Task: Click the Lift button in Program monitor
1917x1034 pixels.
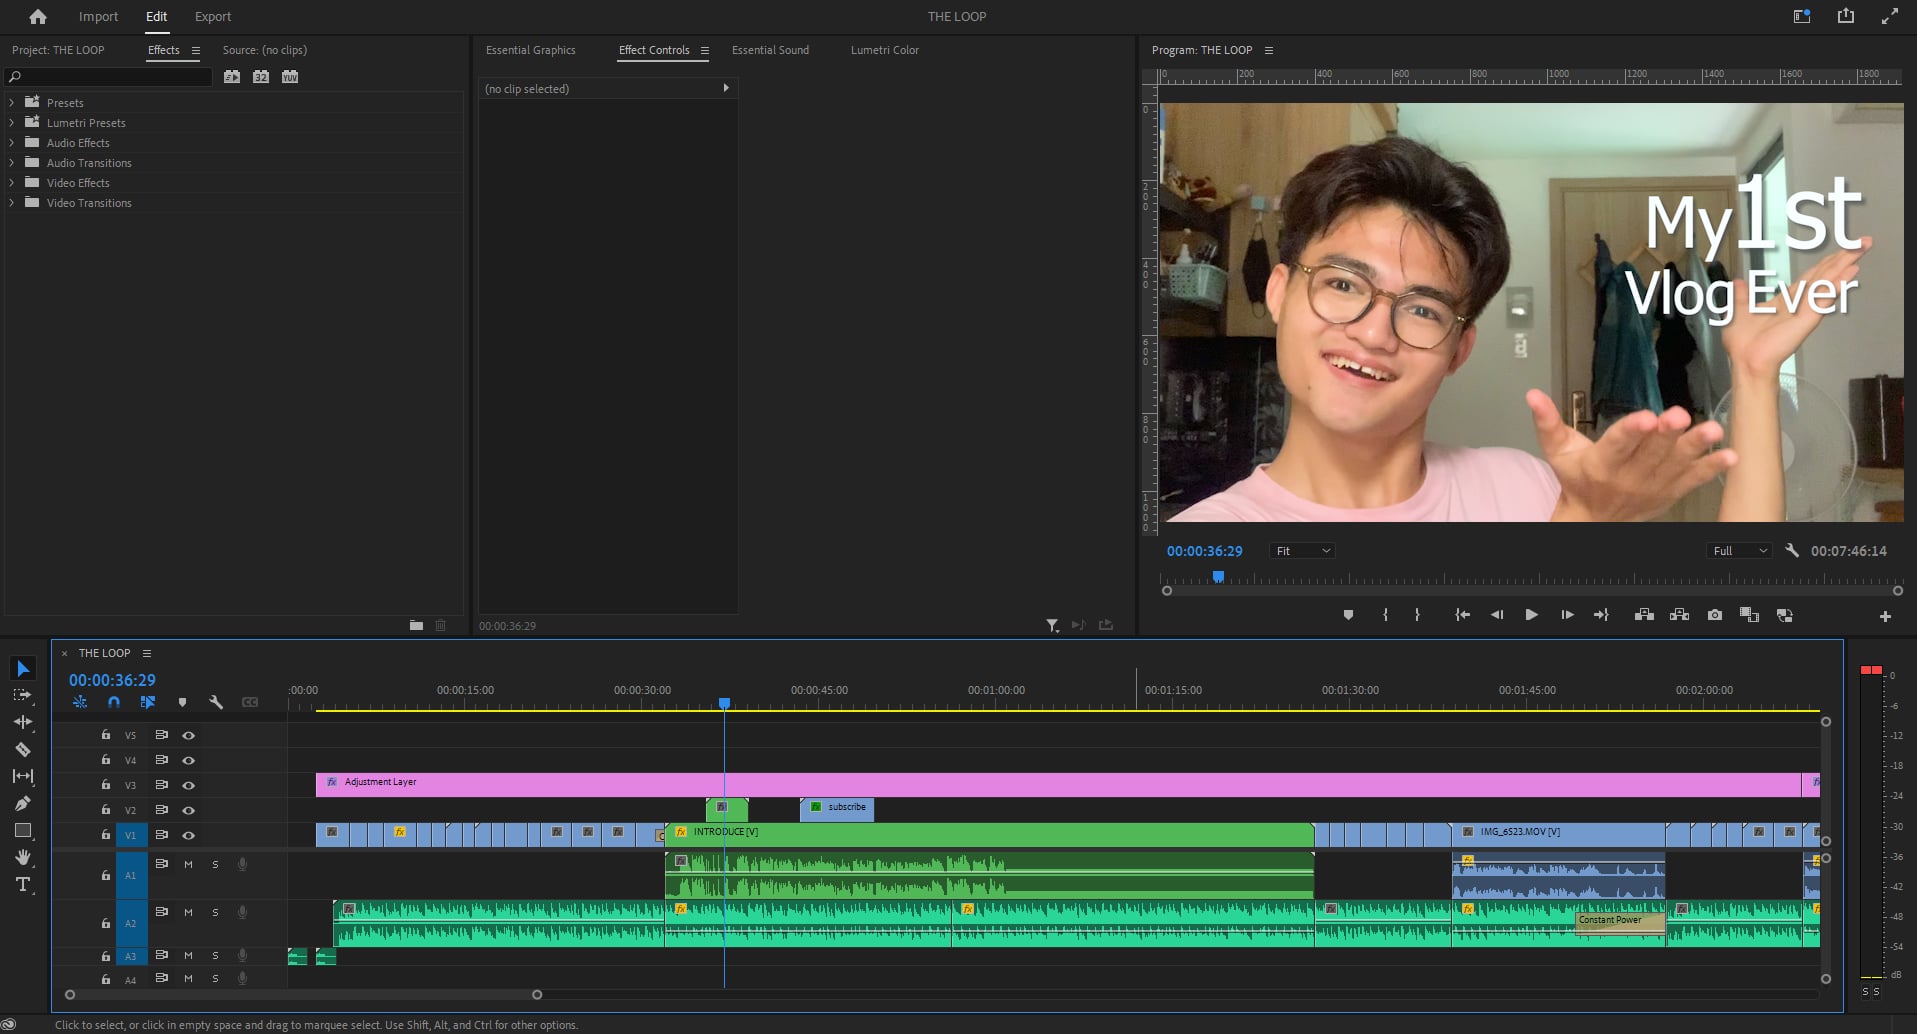Action: coord(1644,615)
